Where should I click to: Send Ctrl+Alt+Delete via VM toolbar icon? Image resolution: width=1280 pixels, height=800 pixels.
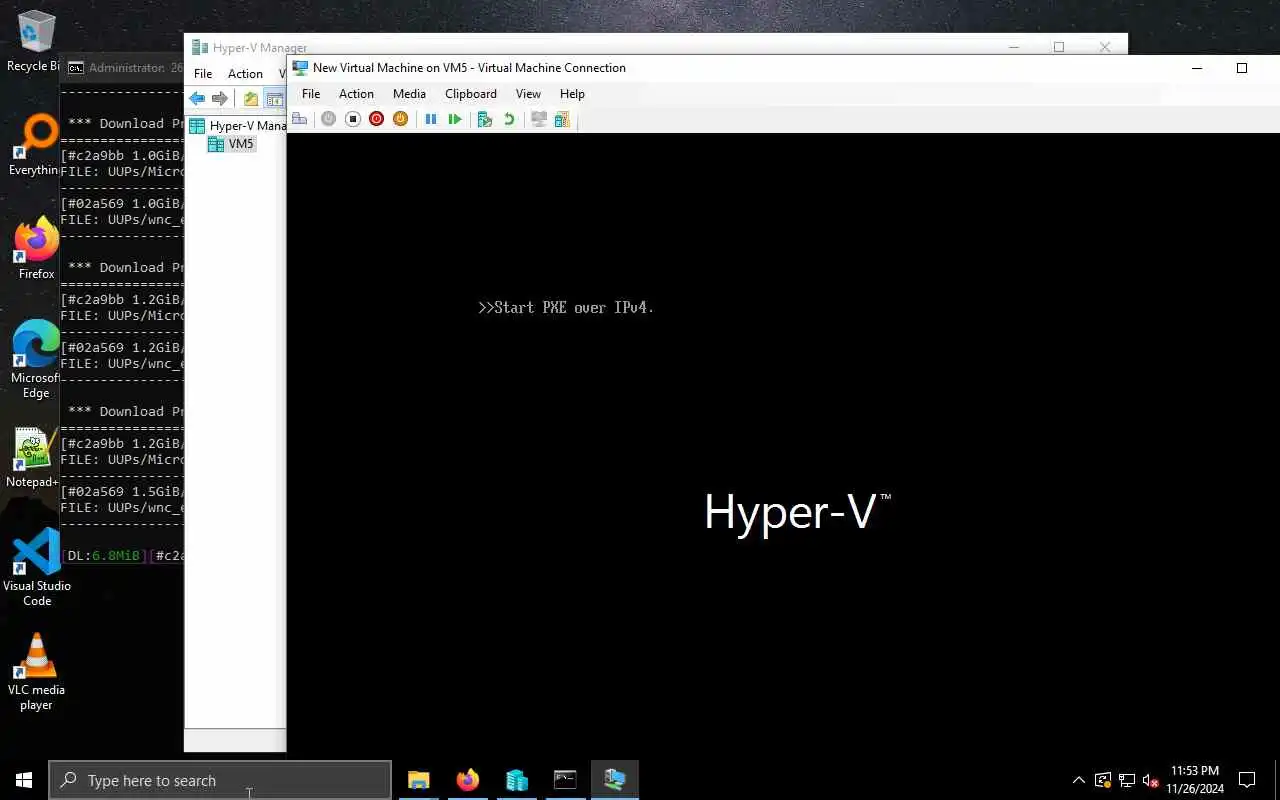299,119
